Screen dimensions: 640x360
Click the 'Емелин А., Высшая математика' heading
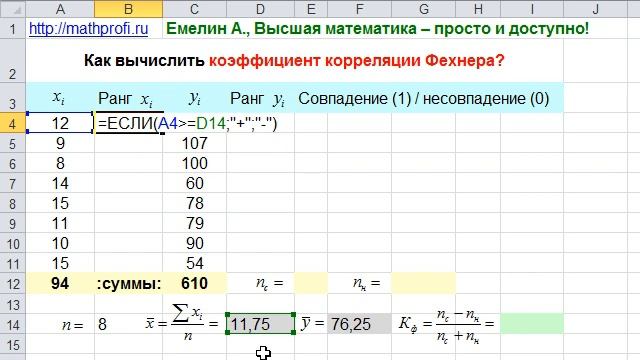(378, 29)
